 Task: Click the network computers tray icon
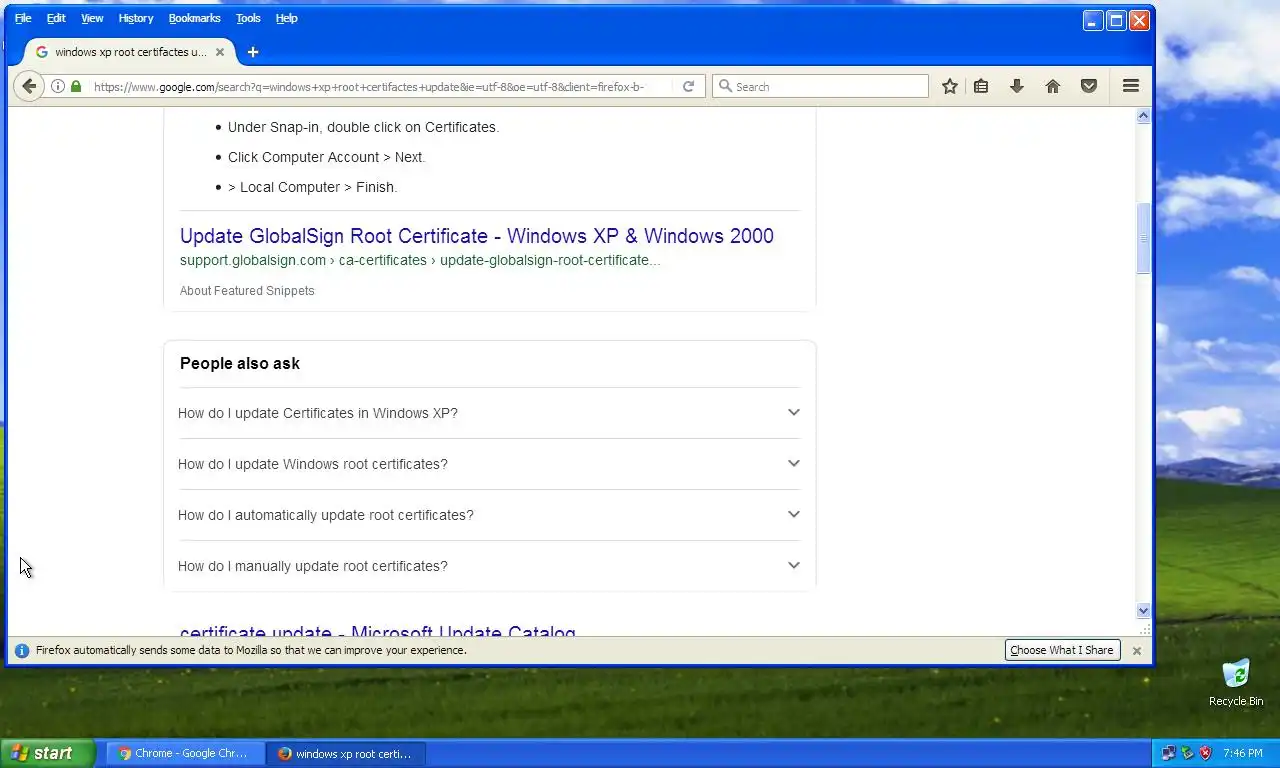click(1168, 753)
